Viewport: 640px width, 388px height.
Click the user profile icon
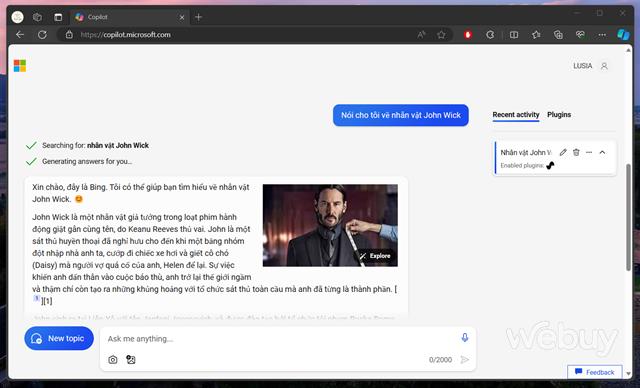(604, 66)
